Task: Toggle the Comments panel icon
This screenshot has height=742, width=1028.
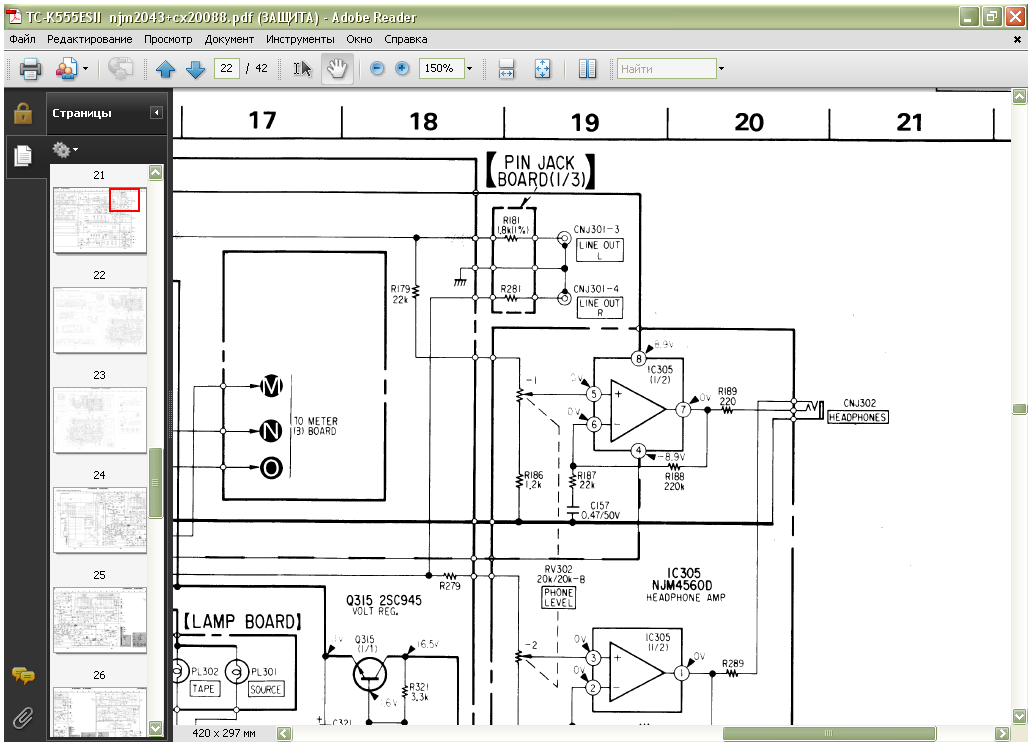Action: pyautogui.click(x=23, y=675)
